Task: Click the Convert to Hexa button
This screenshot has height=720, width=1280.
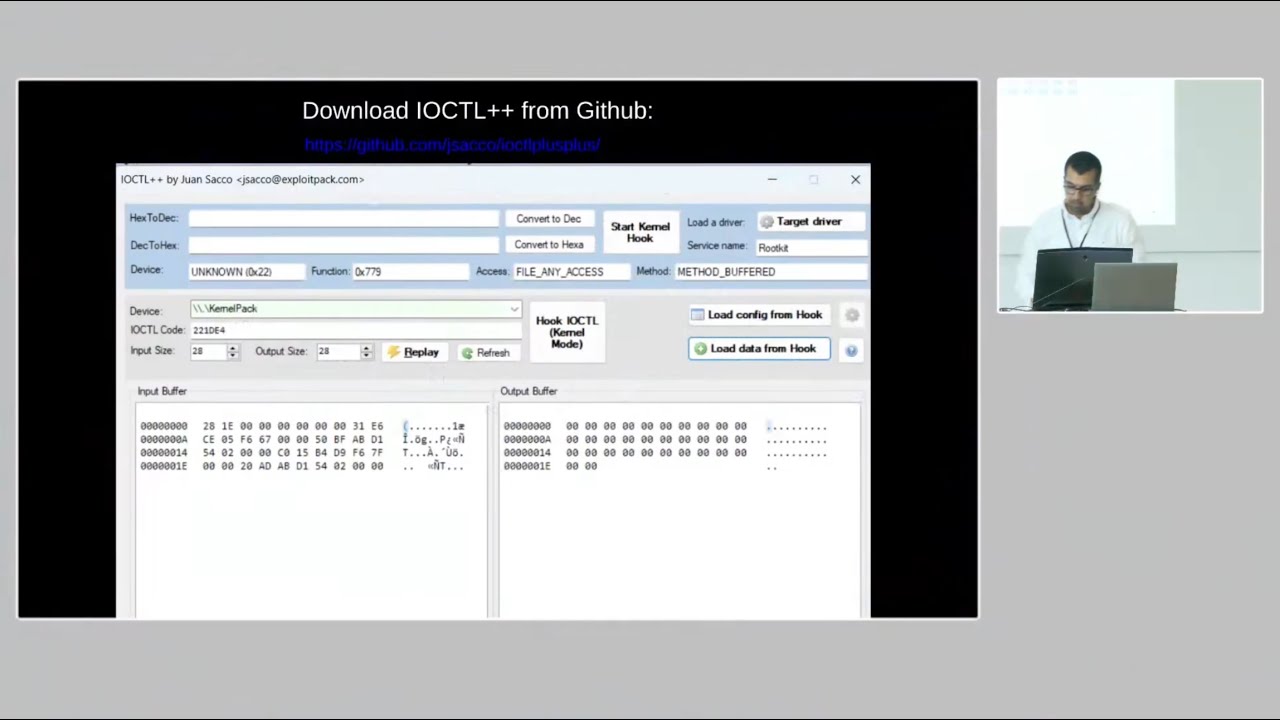Action: click(x=549, y=245)
